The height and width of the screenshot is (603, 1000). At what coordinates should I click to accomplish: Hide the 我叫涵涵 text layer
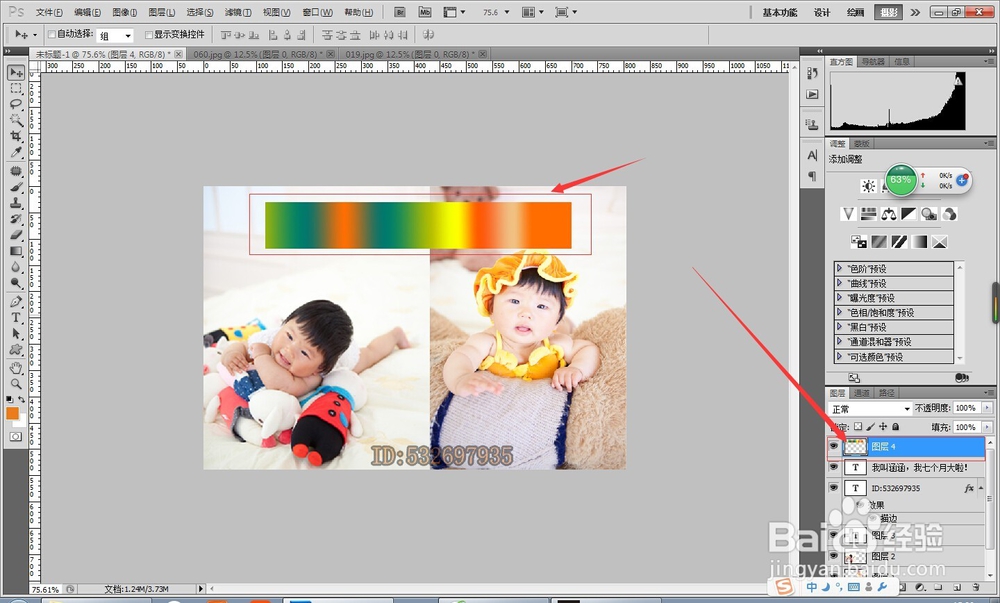click(x=834, y=467)
